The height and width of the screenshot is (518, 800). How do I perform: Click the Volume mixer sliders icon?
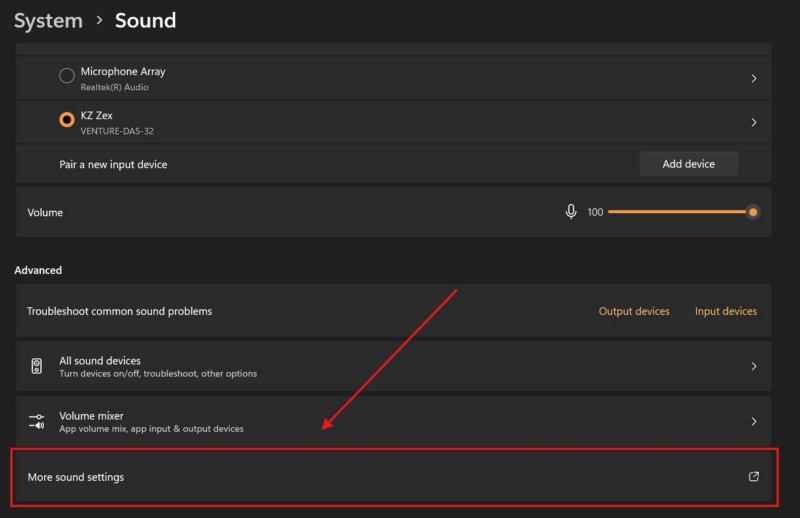[37, 422]
